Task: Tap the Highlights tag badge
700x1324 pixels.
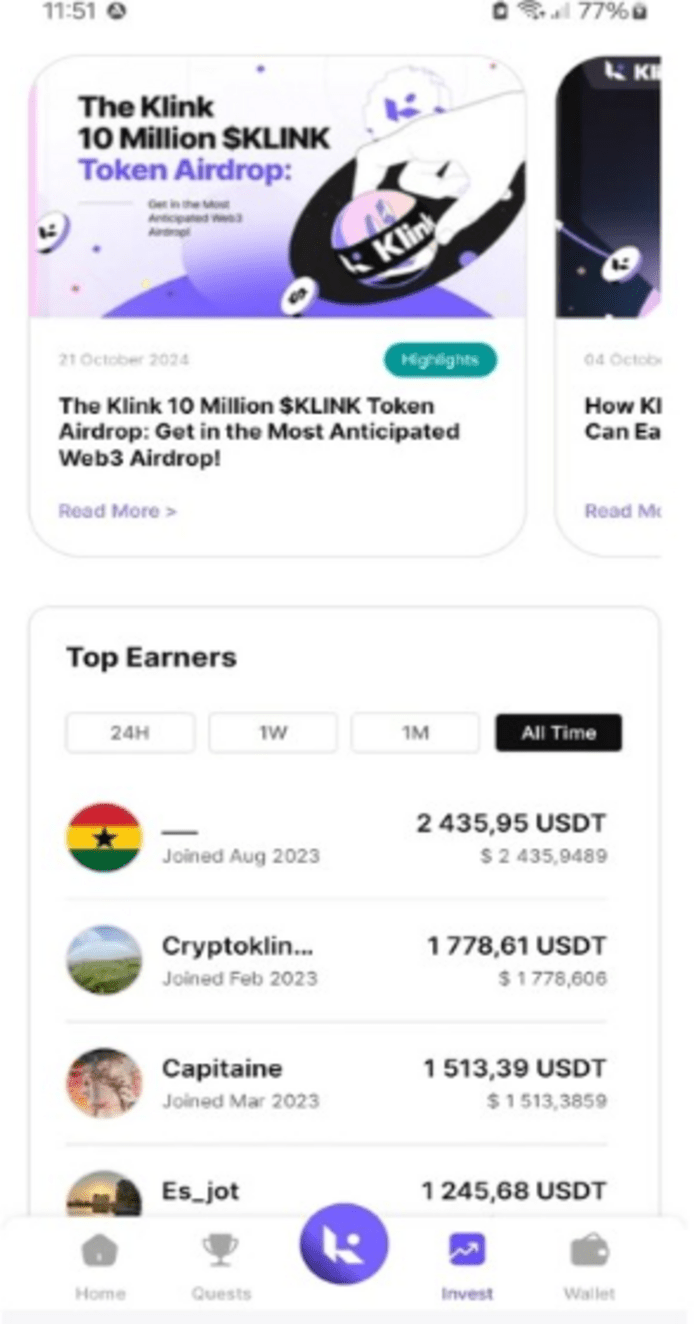Action: (x=440, y=360)
